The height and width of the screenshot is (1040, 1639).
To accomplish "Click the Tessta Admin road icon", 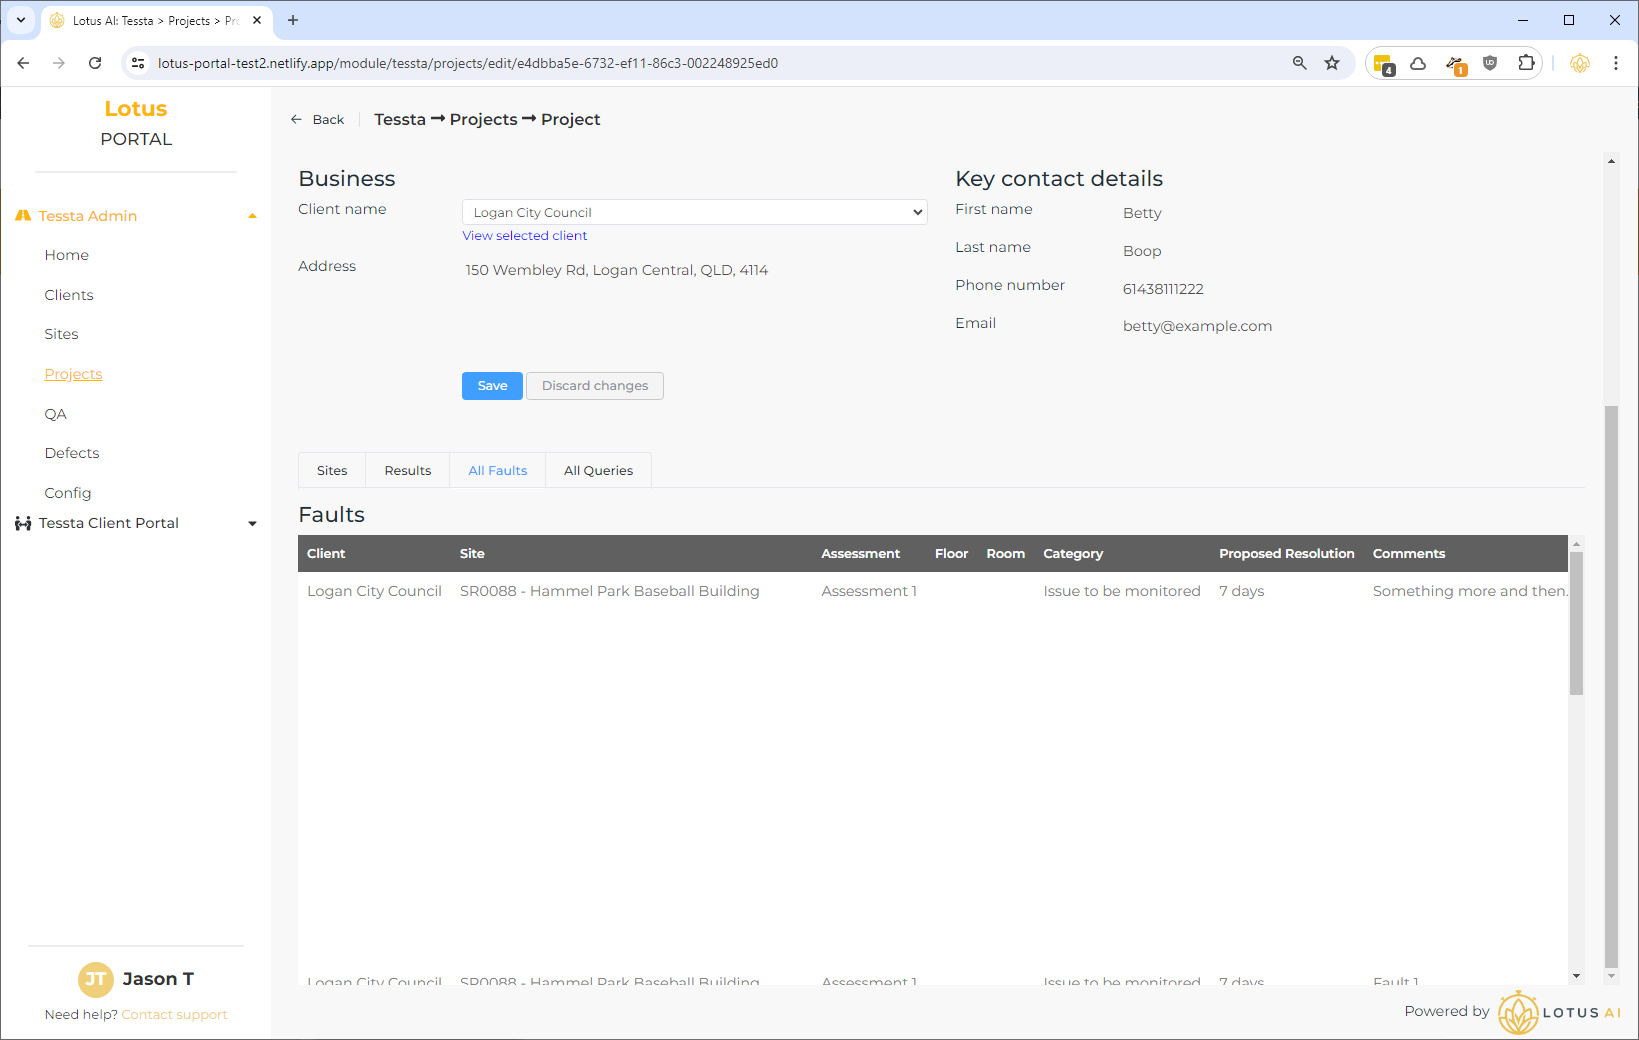I will pyautogui.click(x=23, y=216).
